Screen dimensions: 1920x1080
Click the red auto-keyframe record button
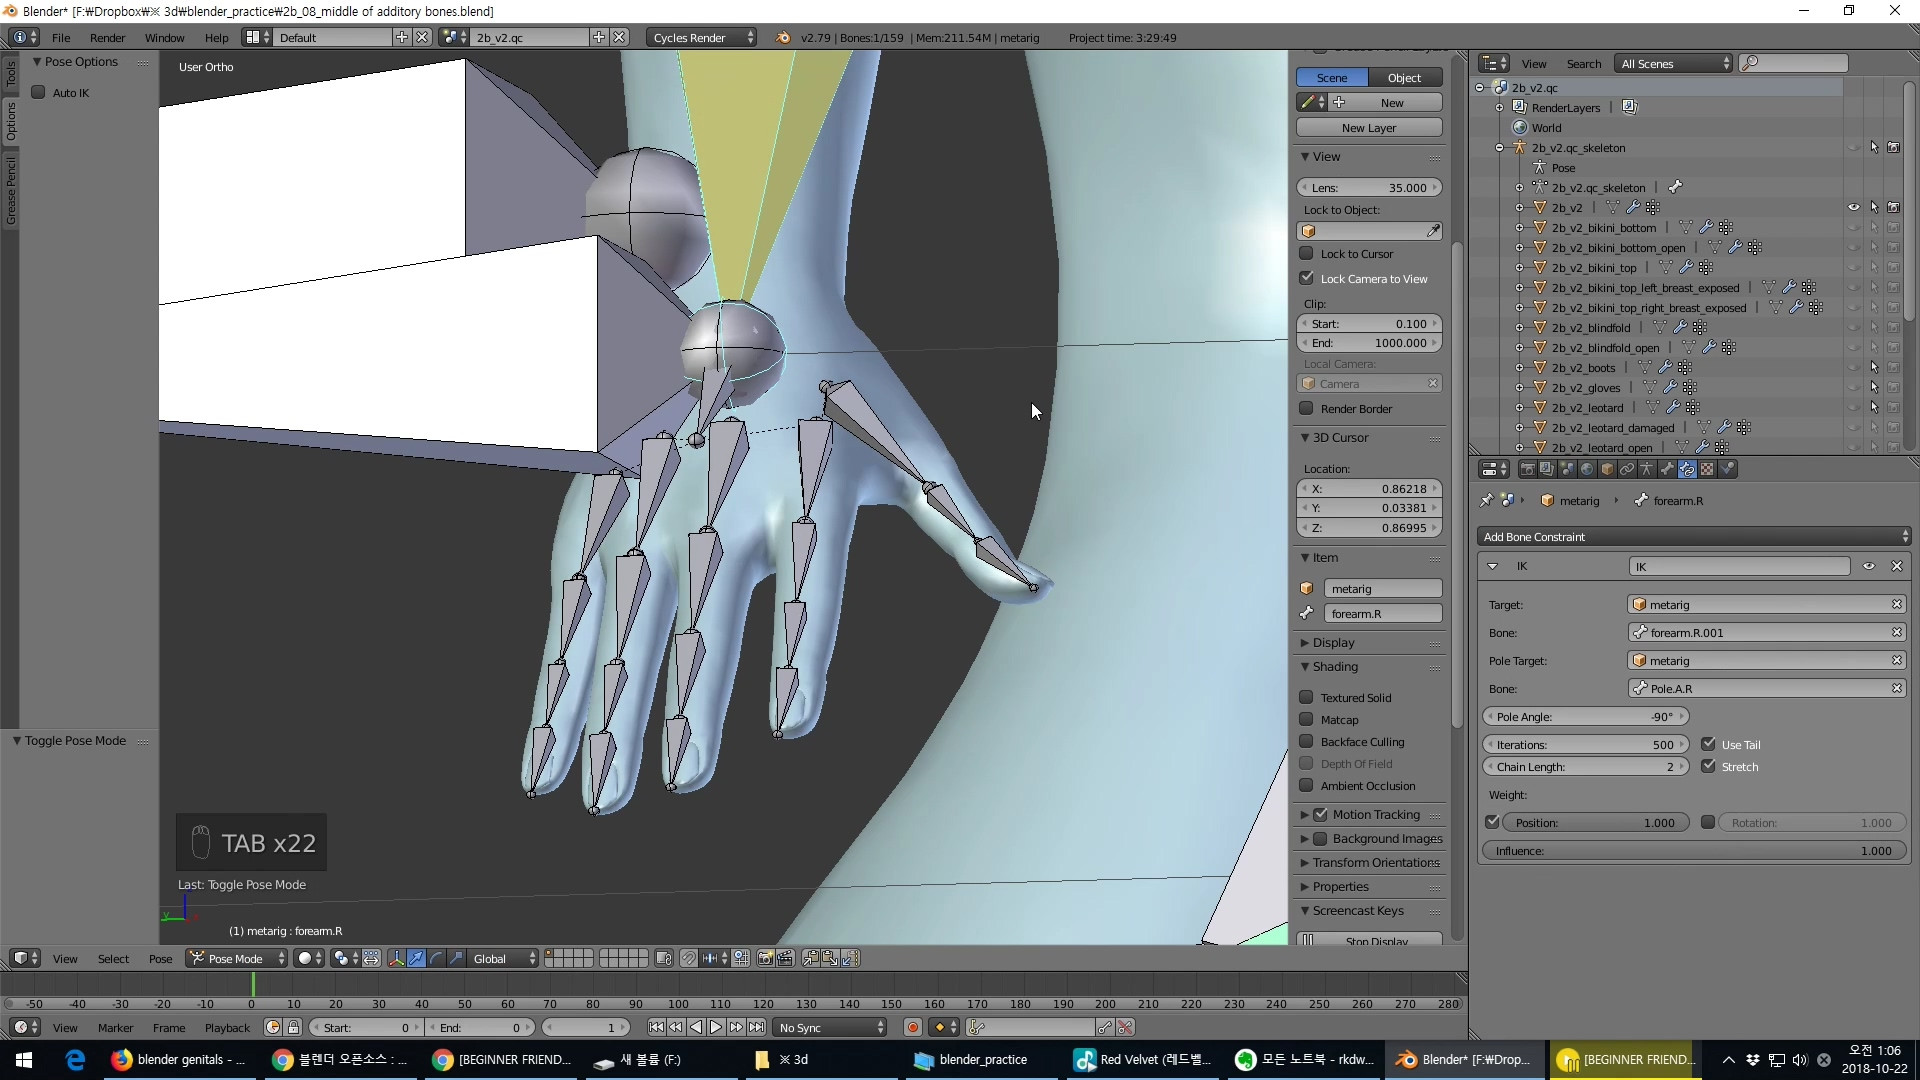[x=912, y=1027]
